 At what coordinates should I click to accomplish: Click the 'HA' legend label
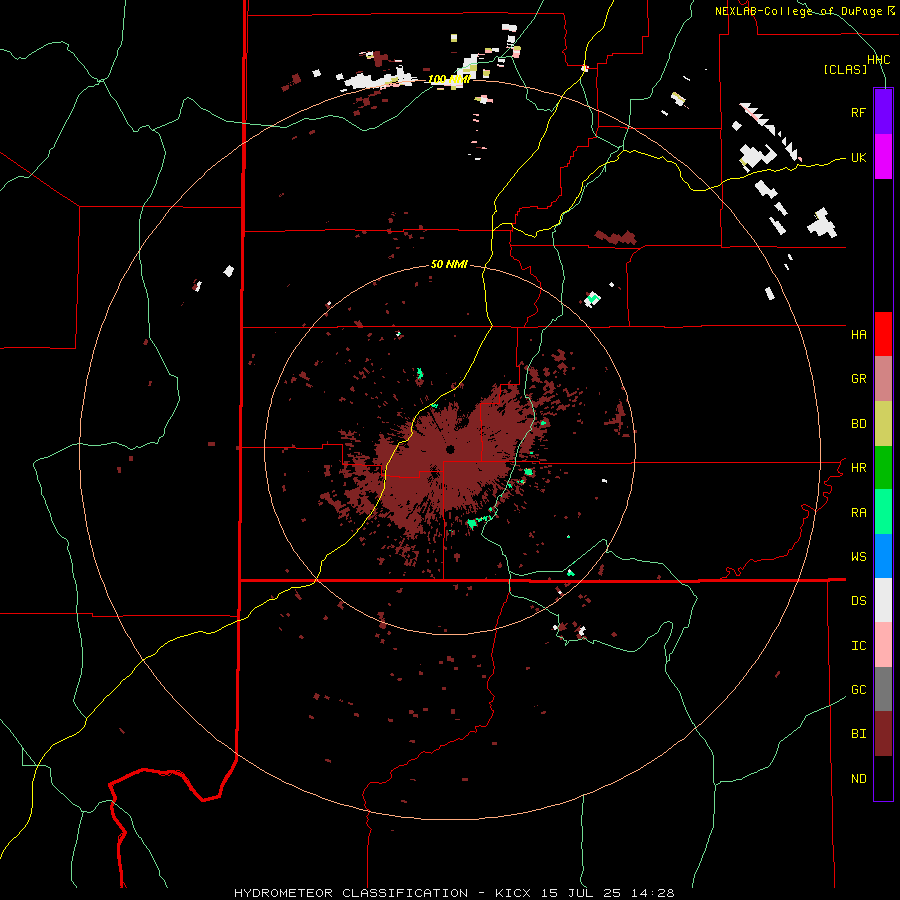click(858, 334)
